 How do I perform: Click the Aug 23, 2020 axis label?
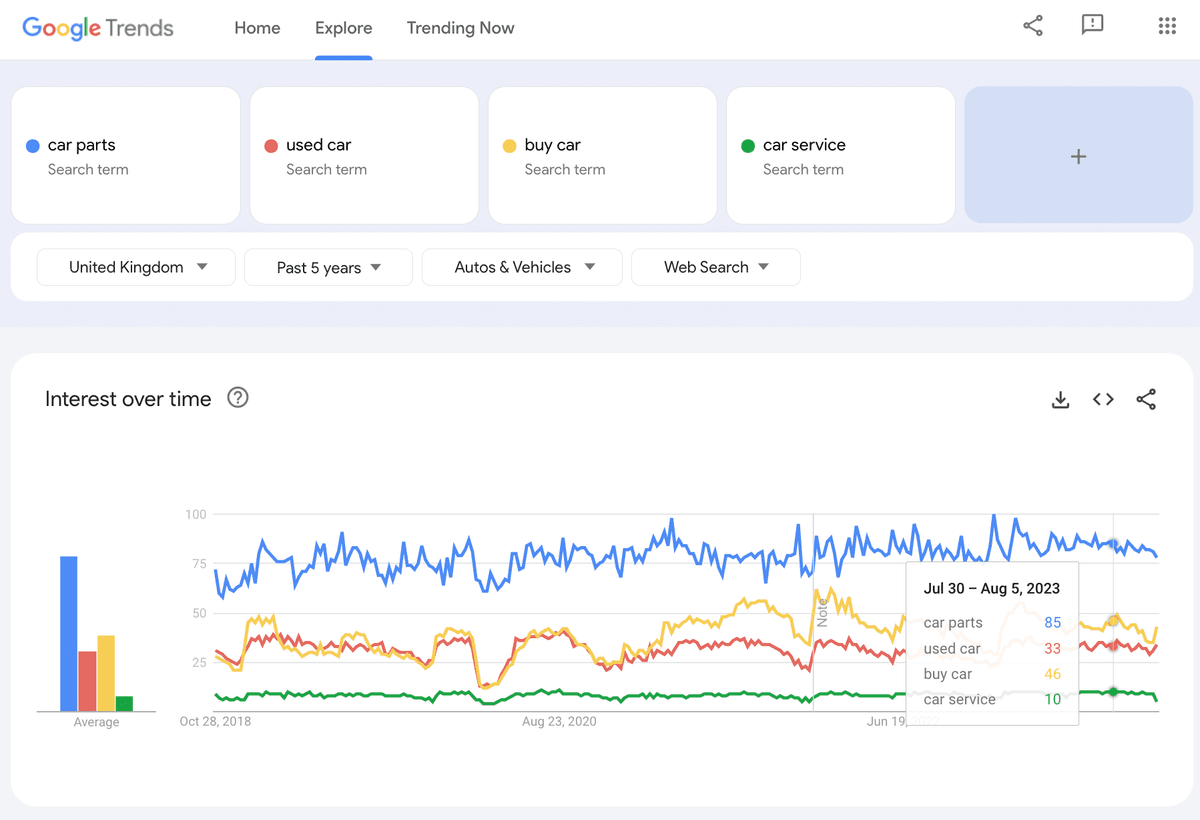[559, 721]
